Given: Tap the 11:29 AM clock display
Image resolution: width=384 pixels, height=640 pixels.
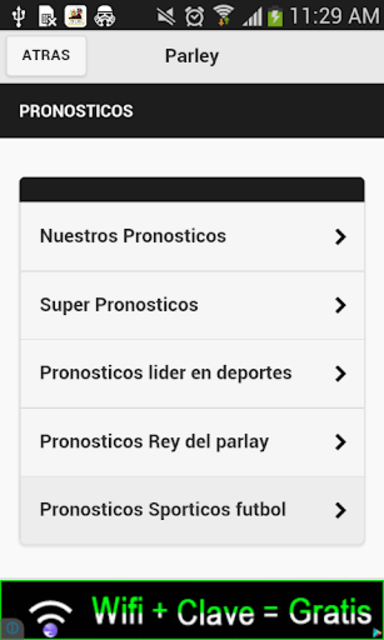Looking at the screenshot, I should click(334, 17).
